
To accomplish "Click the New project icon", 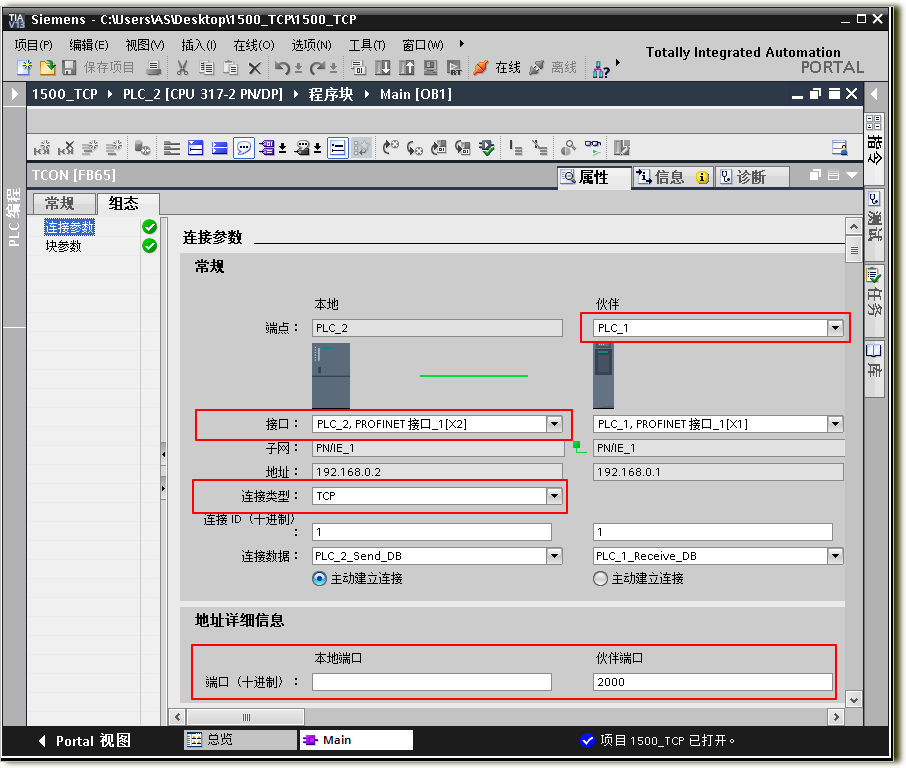I will coord(24,68).
